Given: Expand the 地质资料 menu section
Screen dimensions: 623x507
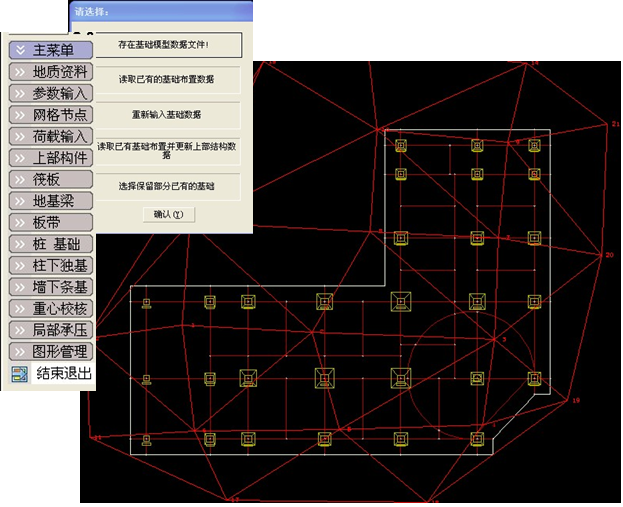Looking at the screenshot, I should pyautogui.click(x=50, y=71).
